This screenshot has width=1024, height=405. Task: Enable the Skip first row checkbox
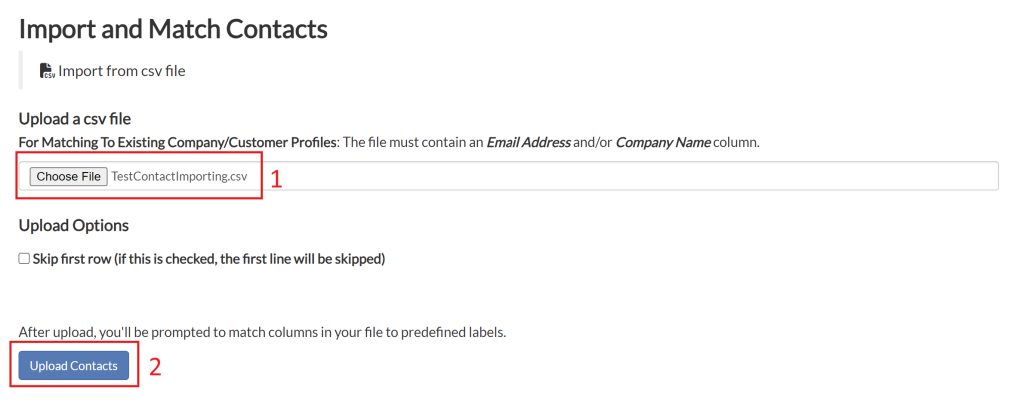pos(24,259)
